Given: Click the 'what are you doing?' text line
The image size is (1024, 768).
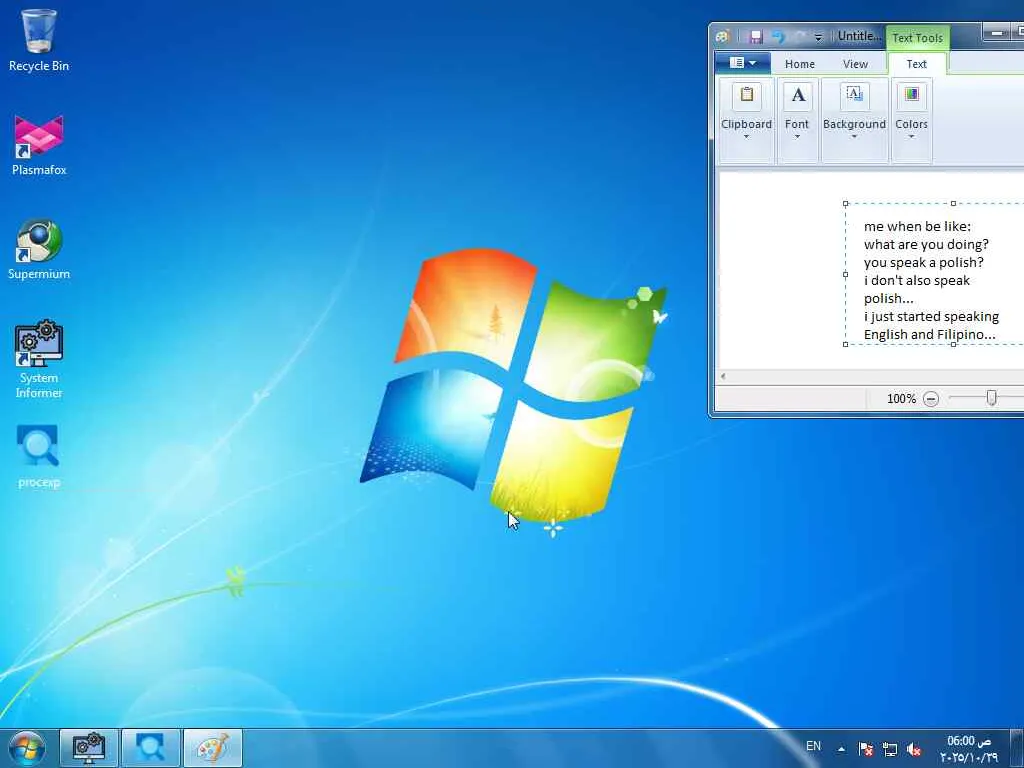Looking at the screenshot, I should tap(926, 244).
